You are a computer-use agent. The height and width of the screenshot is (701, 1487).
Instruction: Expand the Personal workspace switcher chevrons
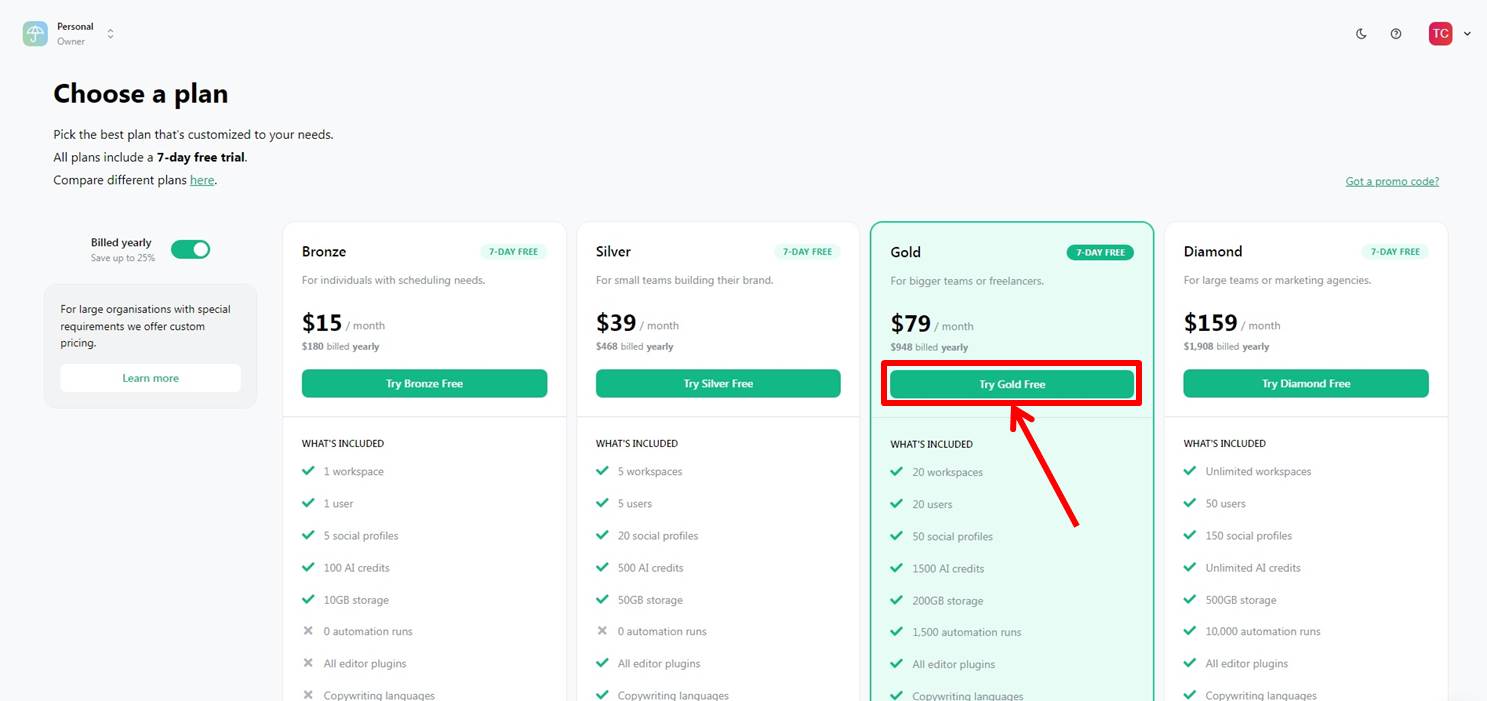[110, 34]
